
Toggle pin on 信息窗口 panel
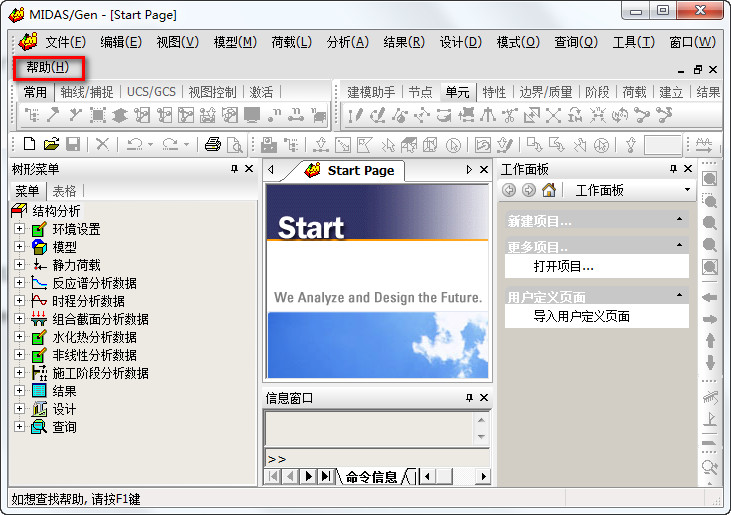469,398
